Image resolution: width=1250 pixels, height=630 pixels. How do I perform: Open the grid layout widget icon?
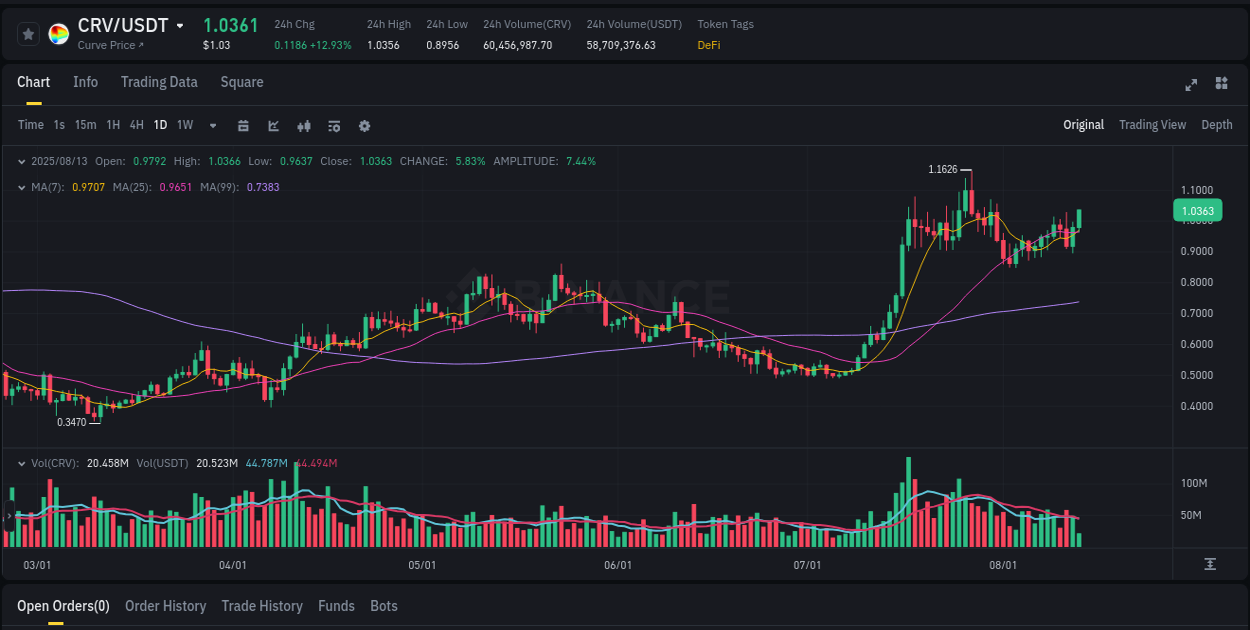point(1220,86)
